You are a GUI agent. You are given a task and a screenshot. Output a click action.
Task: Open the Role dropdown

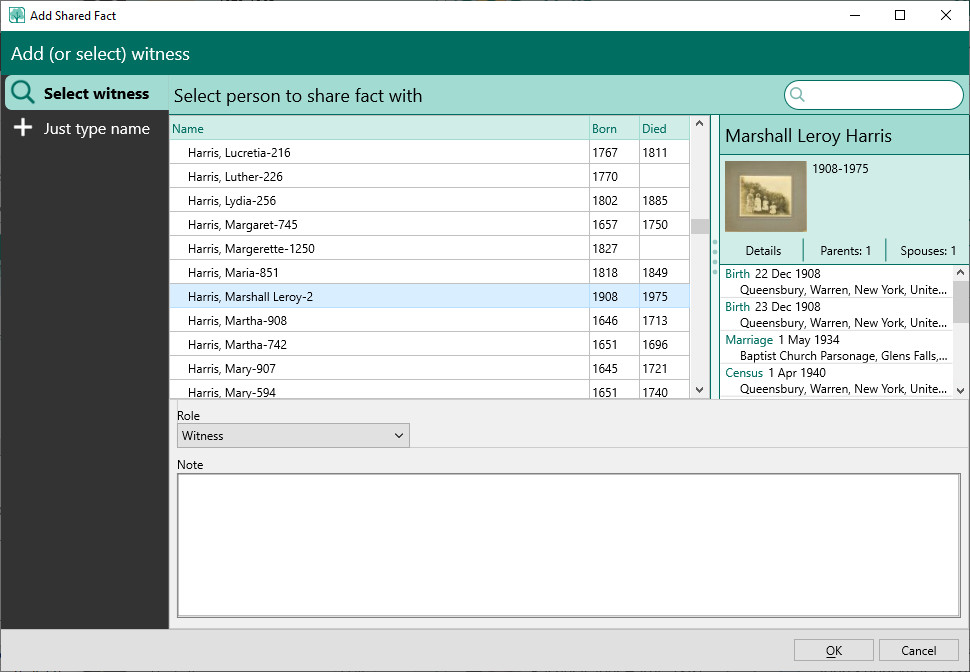(293, 436)
